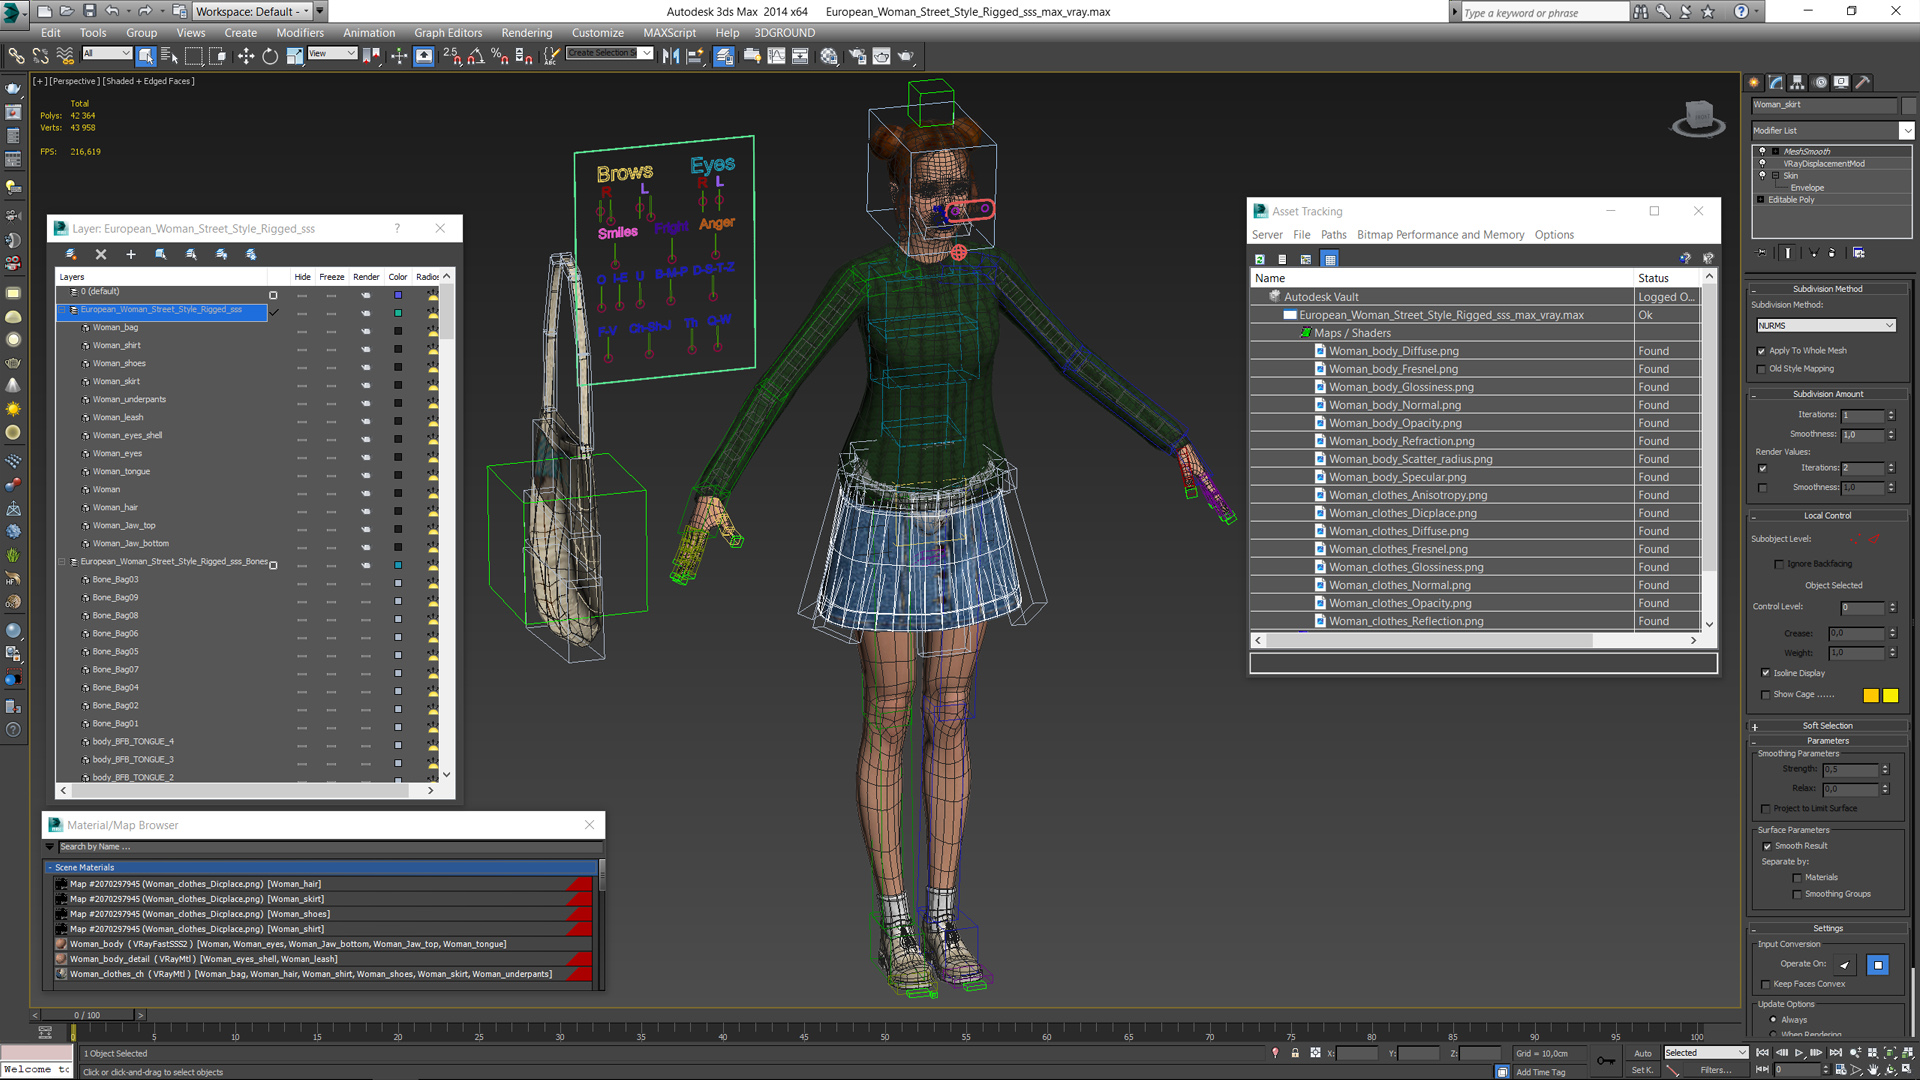This screenshot has width=1920, height=1080.
Task: Switch to the Create command panel tab
Action: pos(1754,83)
